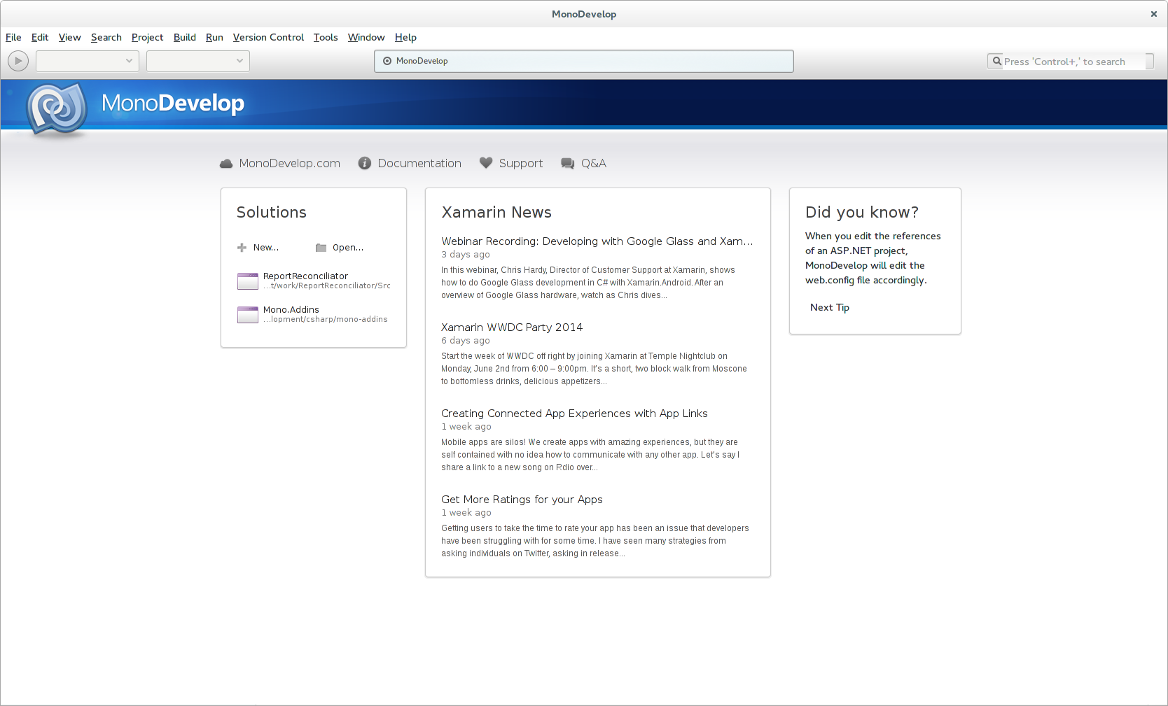
Task: Open the Project menu
Action: point(147,37)
